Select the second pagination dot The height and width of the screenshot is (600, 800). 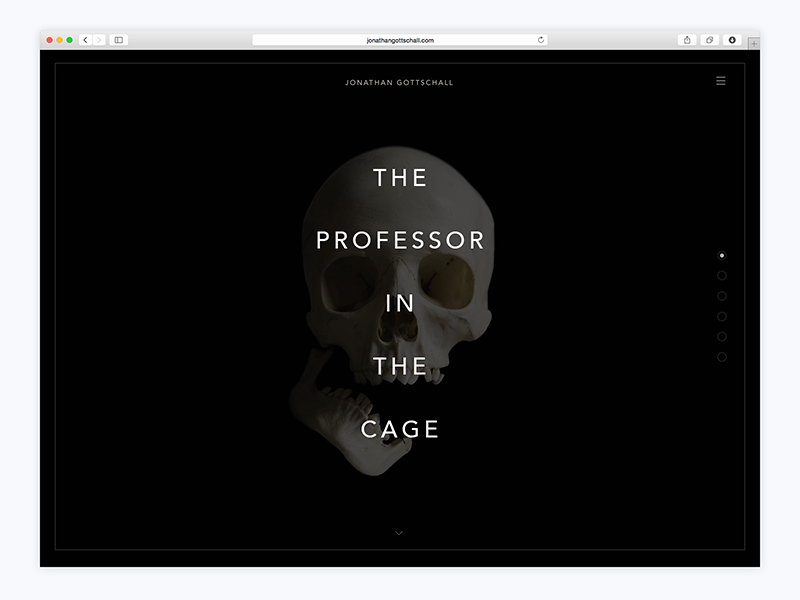(721, 274)
